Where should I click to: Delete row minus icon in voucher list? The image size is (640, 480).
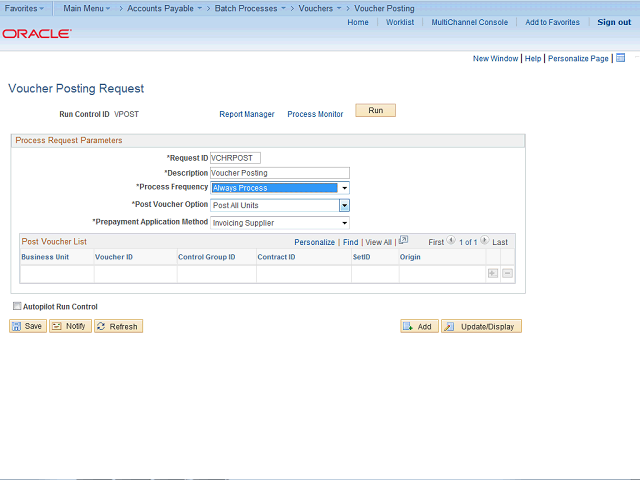pyautogui.click(x=507, y=273)
